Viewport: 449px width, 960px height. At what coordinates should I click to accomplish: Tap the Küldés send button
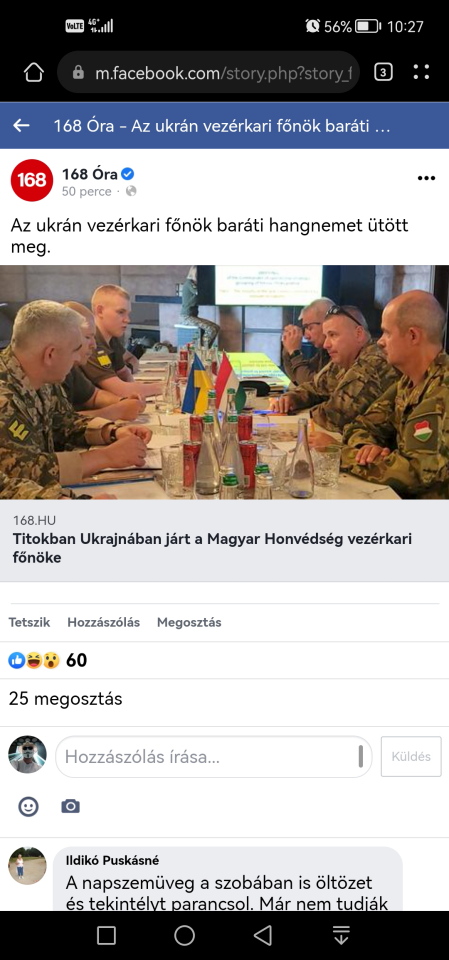(411, 757)
